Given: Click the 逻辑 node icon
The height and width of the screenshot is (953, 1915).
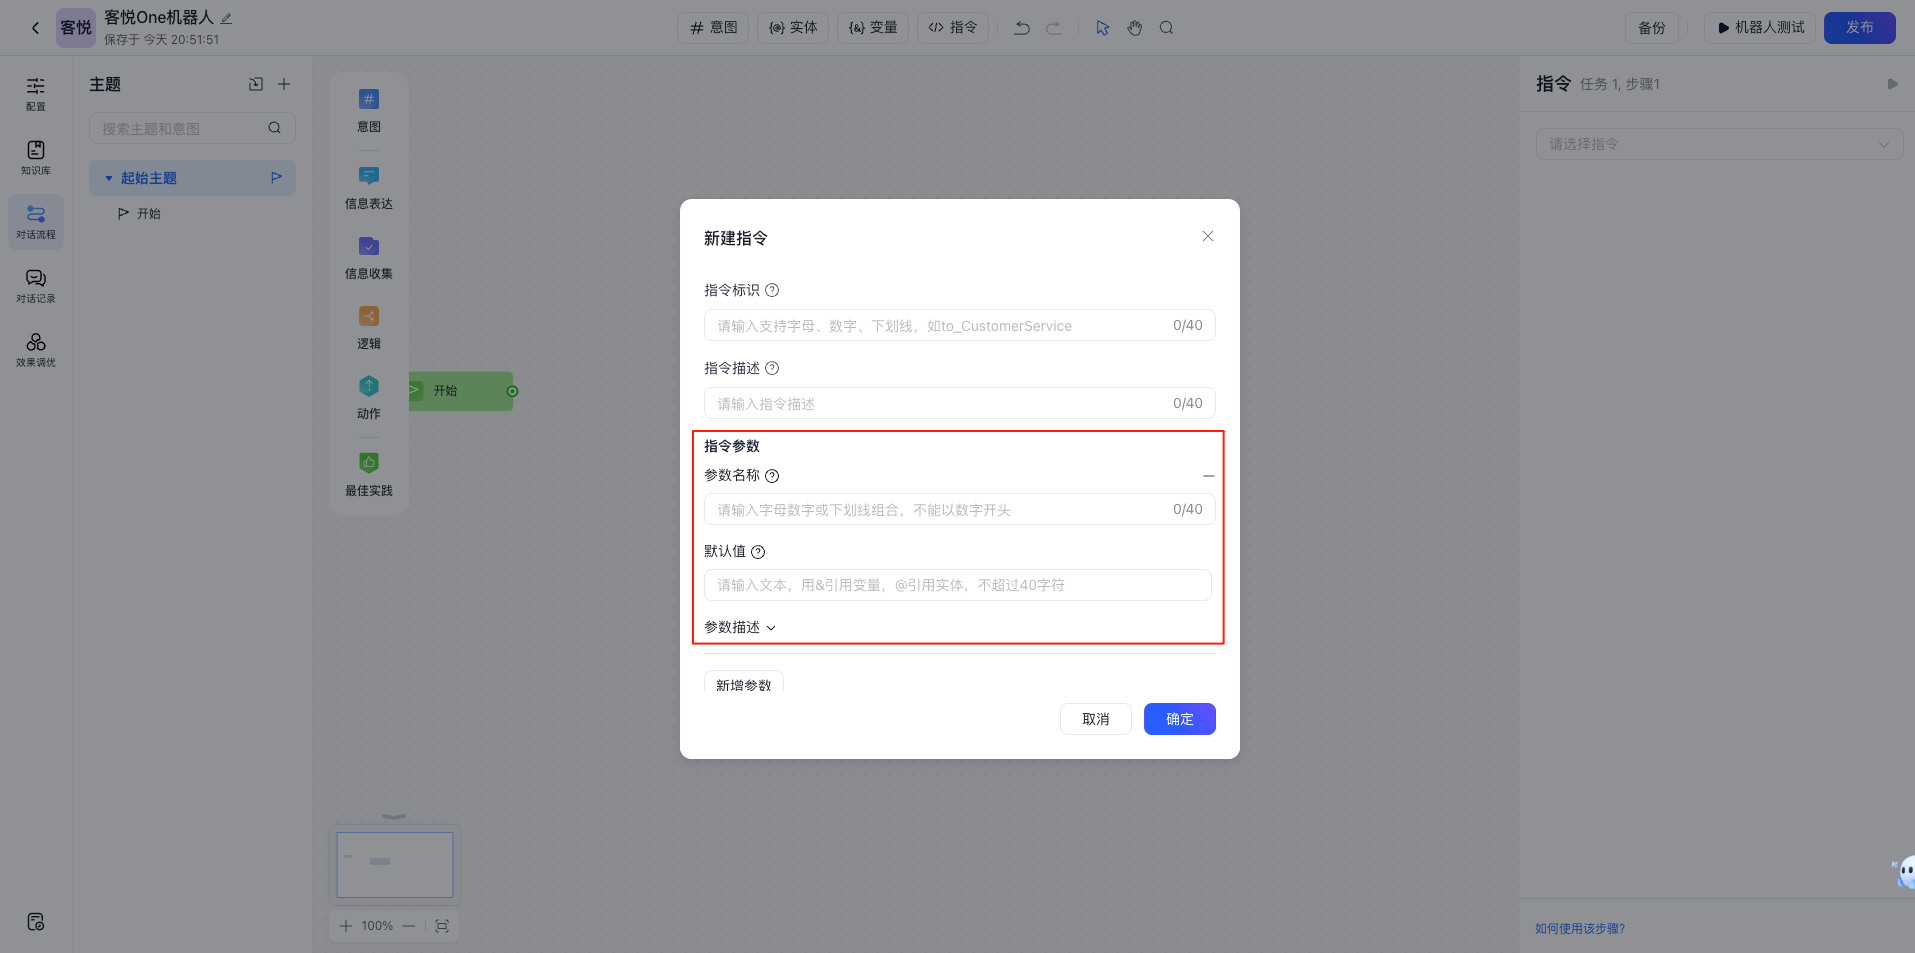Looking at the screenshot, I should point(369,317).
